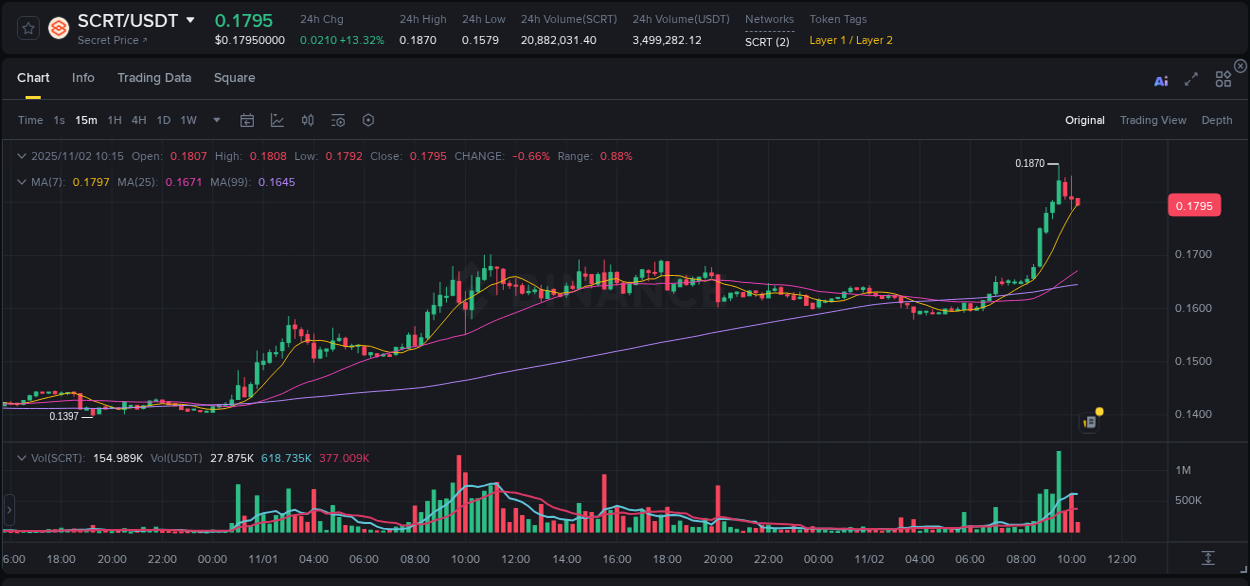This screenshot has width=1250, height=586.
Task: Open the widgets layout icon
Action: (x=1223, y=78)
